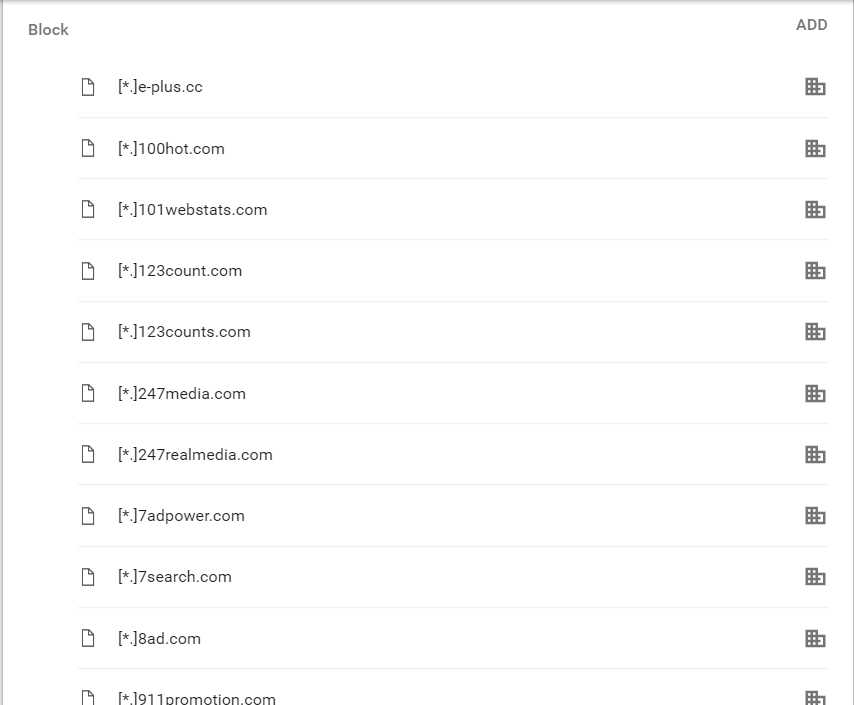Screen dimensions: 854x705
Task: Click the enterprise icon beside 100hot.com
Action: coord(815,148)
